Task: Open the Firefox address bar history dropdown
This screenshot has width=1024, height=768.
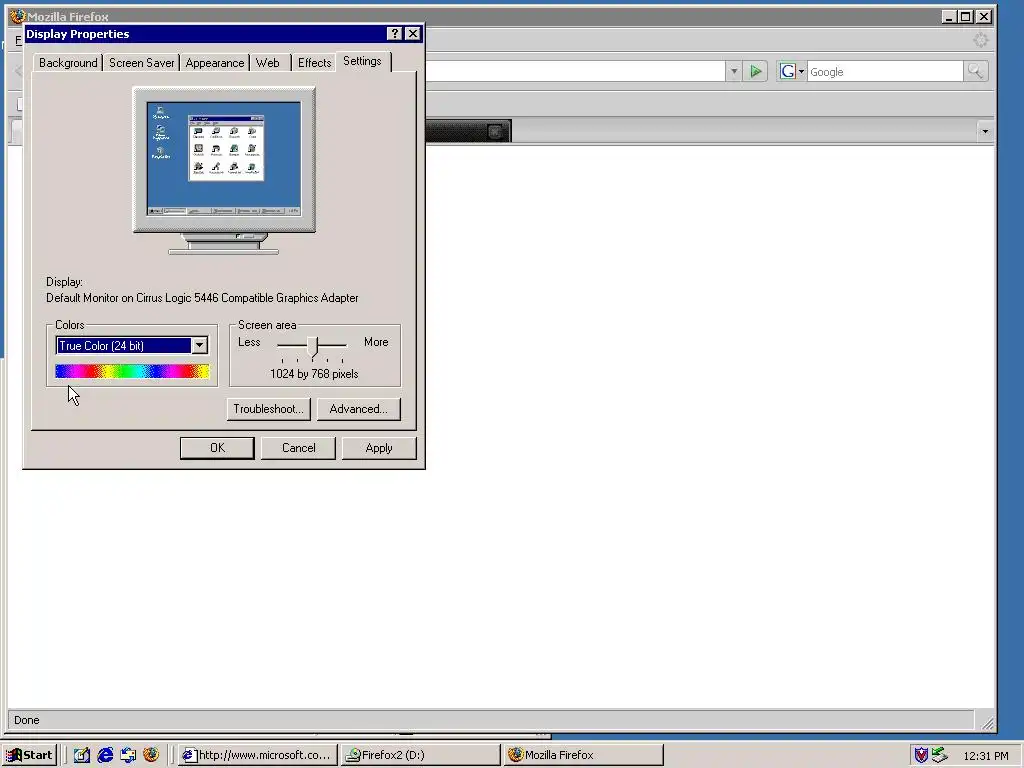Action: (734, 71)
